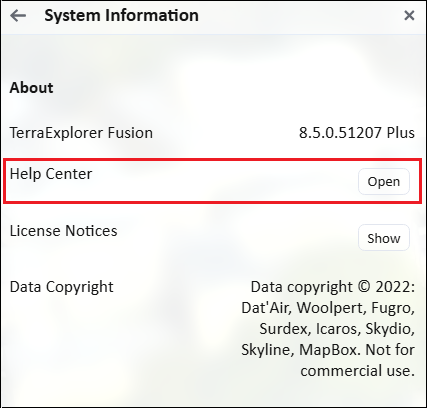Click the License Notices label

(x=63, y=231)
